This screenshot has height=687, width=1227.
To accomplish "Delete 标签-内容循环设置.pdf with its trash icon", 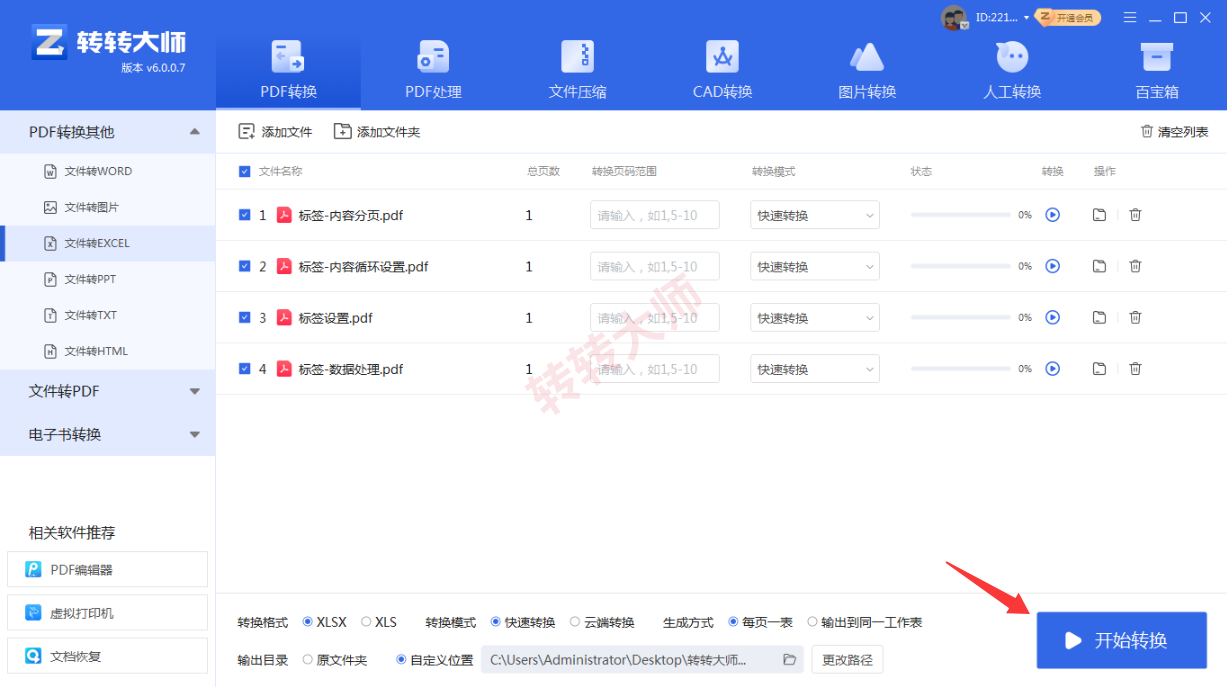I will pyautogui.click(x=1135, y=266).
